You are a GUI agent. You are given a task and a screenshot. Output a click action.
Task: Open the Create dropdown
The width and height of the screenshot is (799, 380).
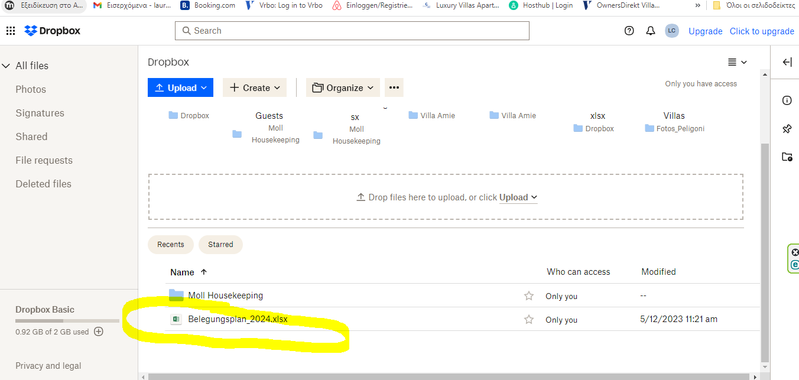coord(255,88)
